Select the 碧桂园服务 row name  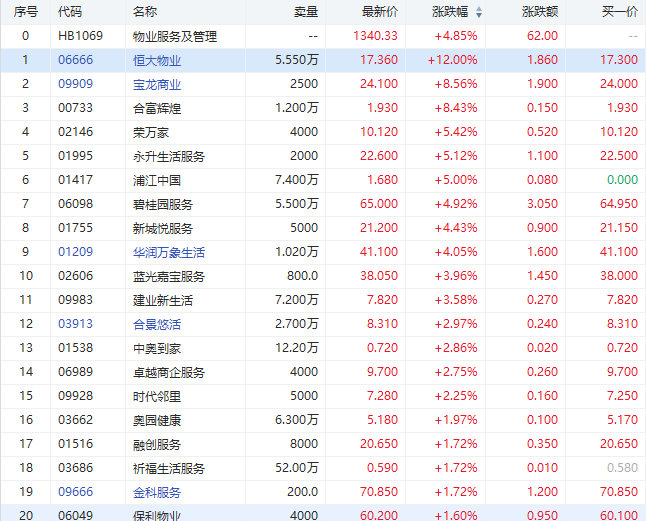(x=163, y=205)
